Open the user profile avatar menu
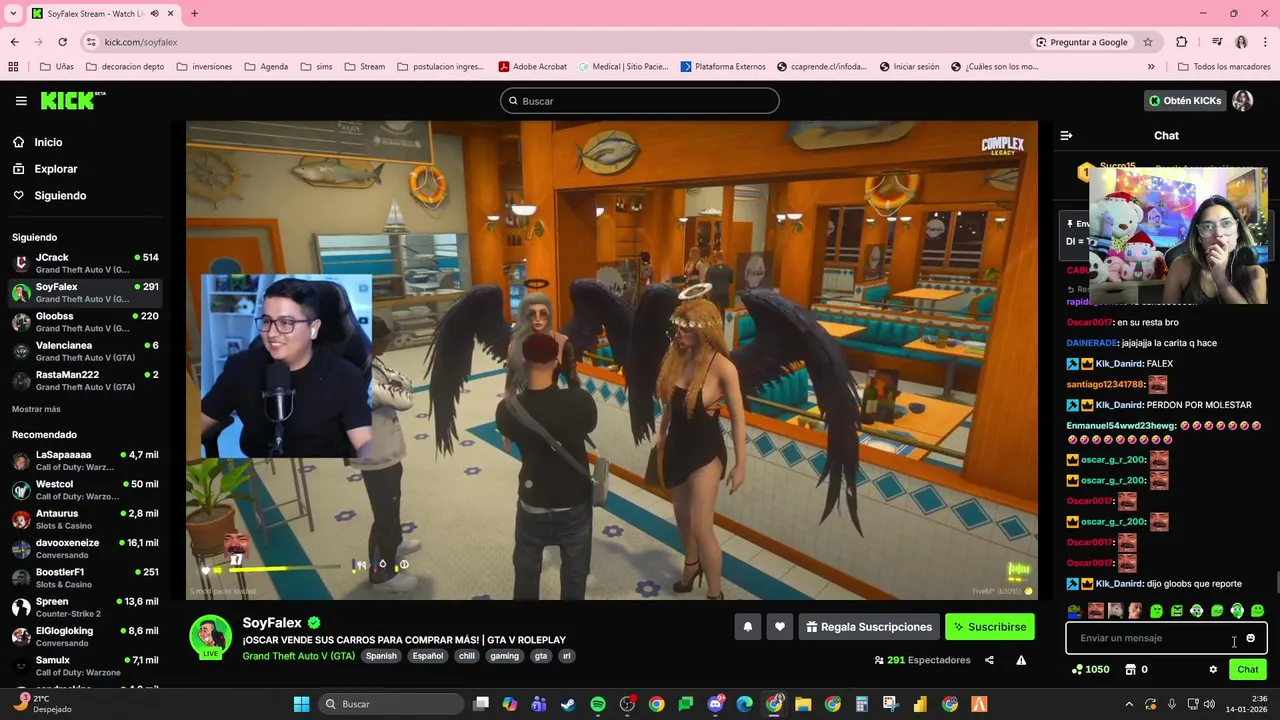Image resolution: width=1280 pixels, height=720 pixels. [1243, 101]
